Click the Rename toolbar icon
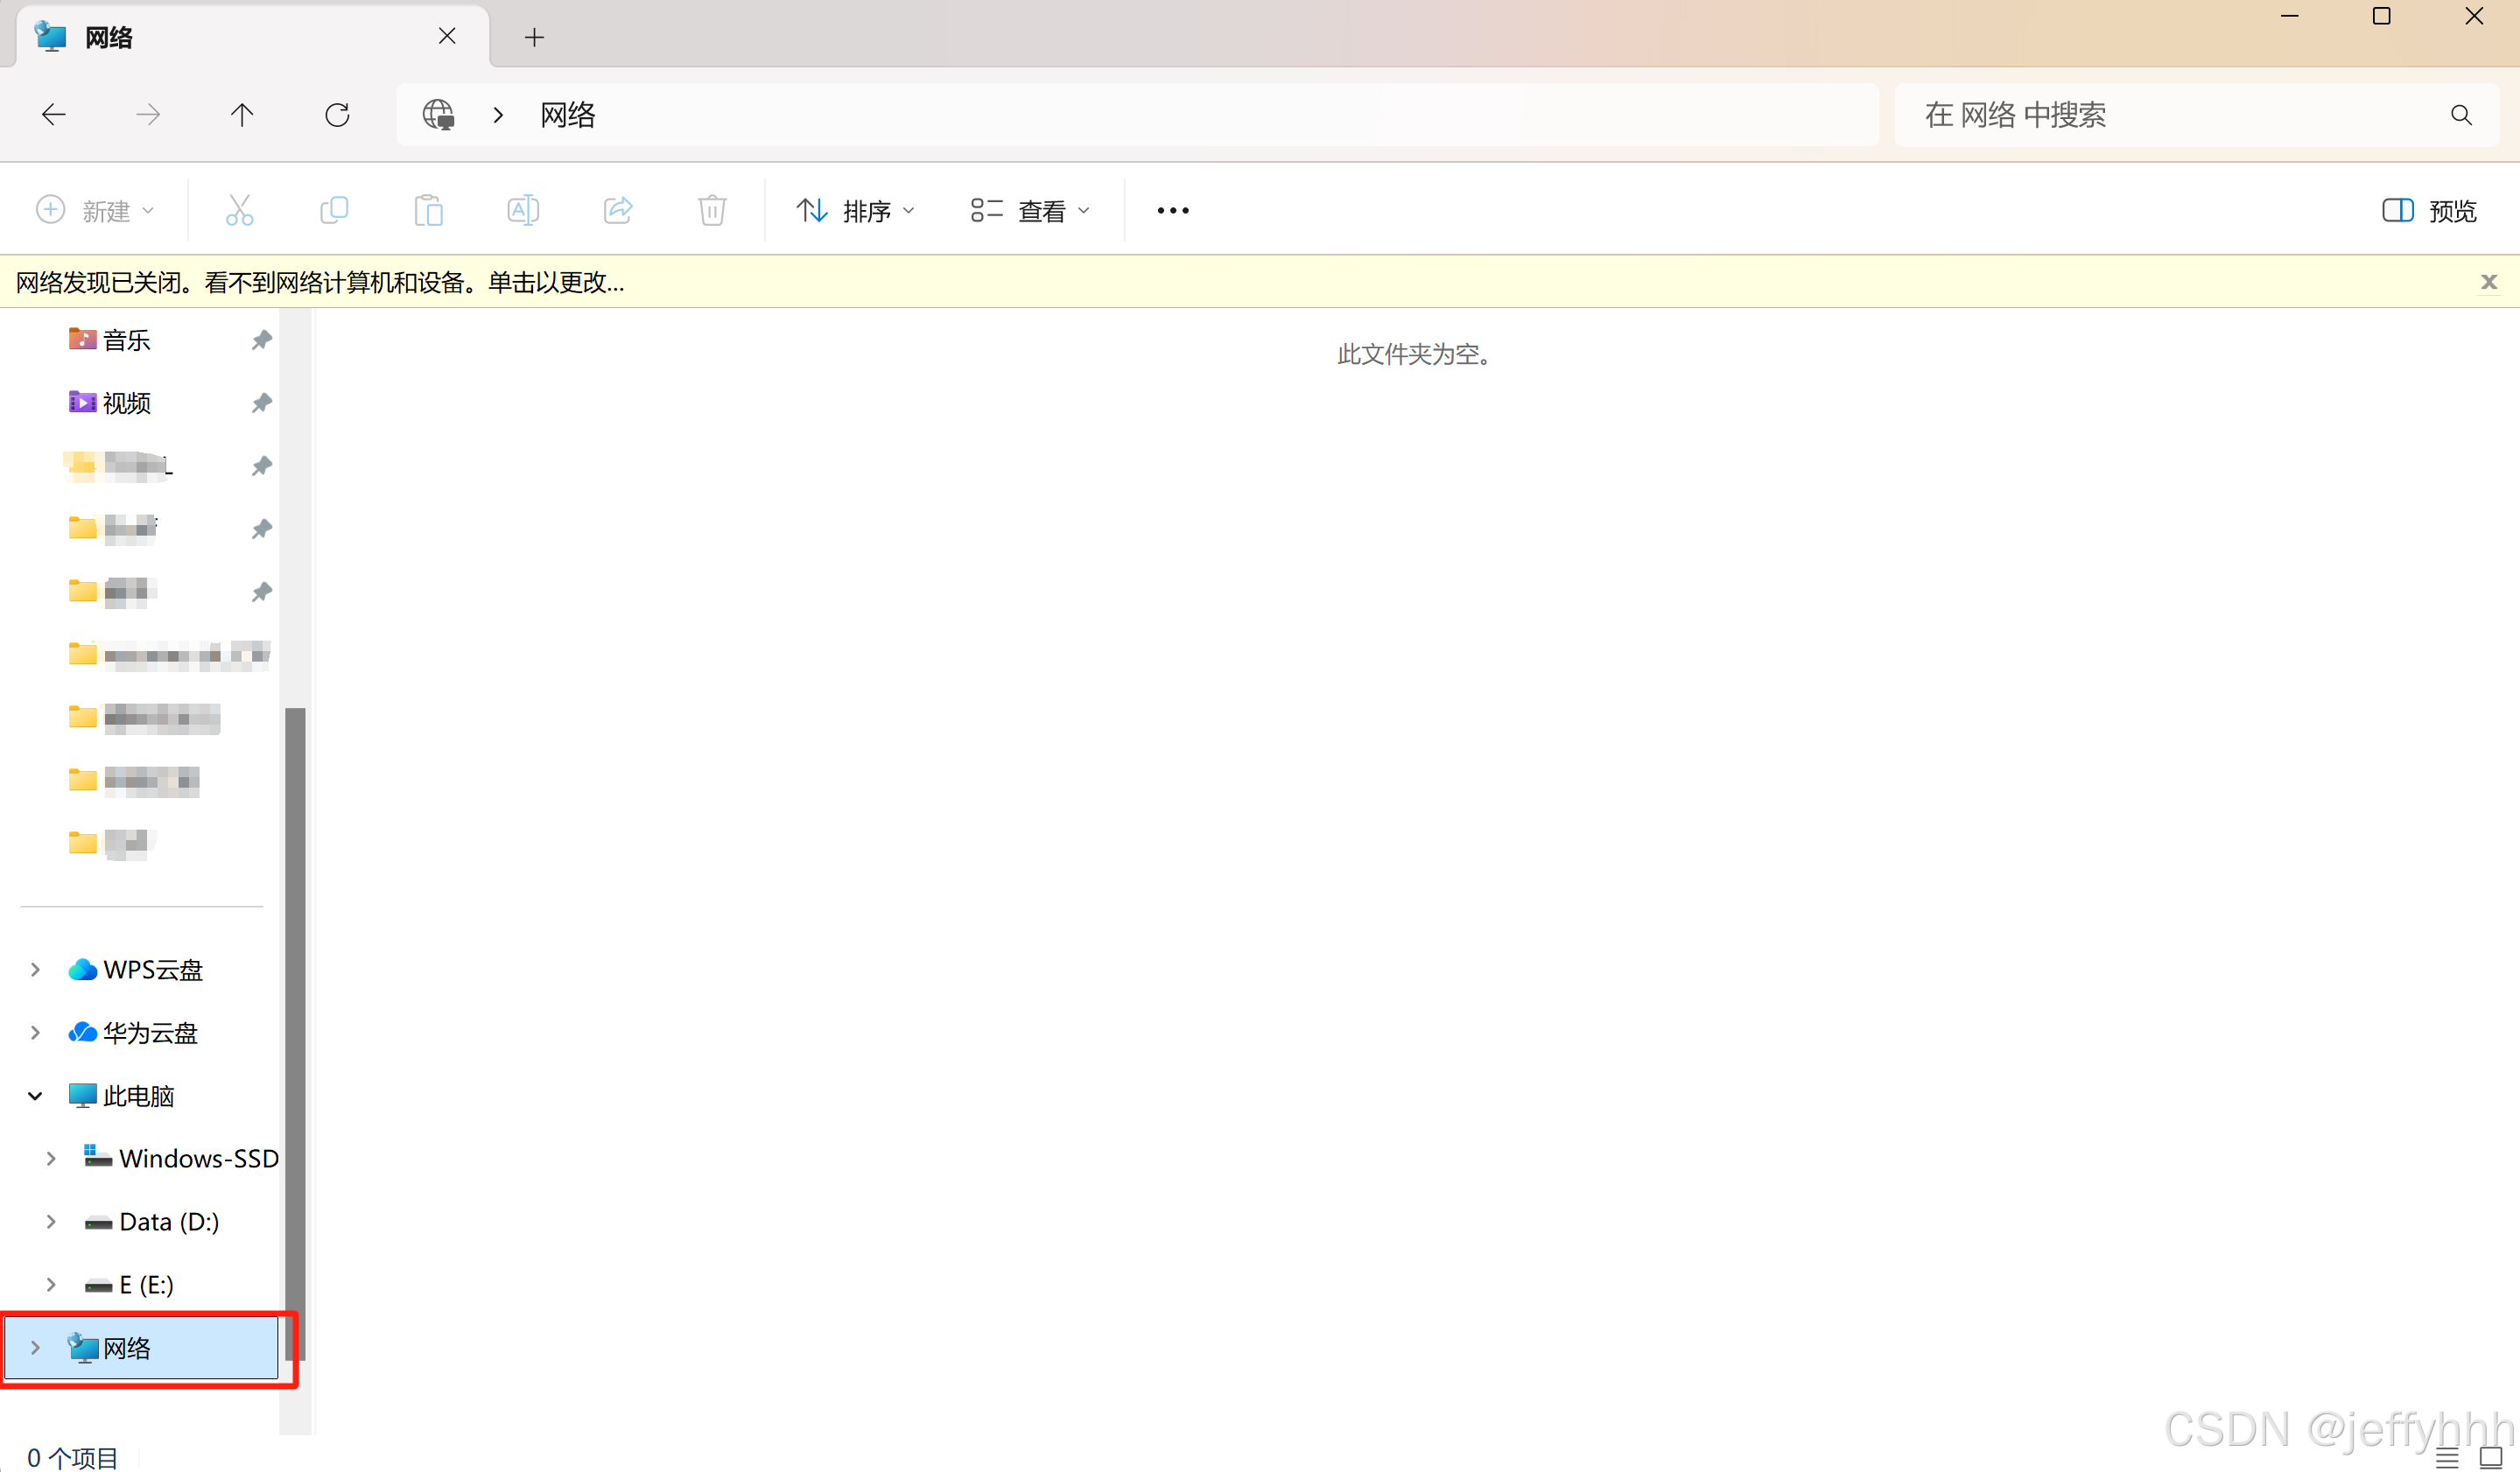This screenshot has height=1472, width=2520. pyautogui.click(x=523, y=210)
